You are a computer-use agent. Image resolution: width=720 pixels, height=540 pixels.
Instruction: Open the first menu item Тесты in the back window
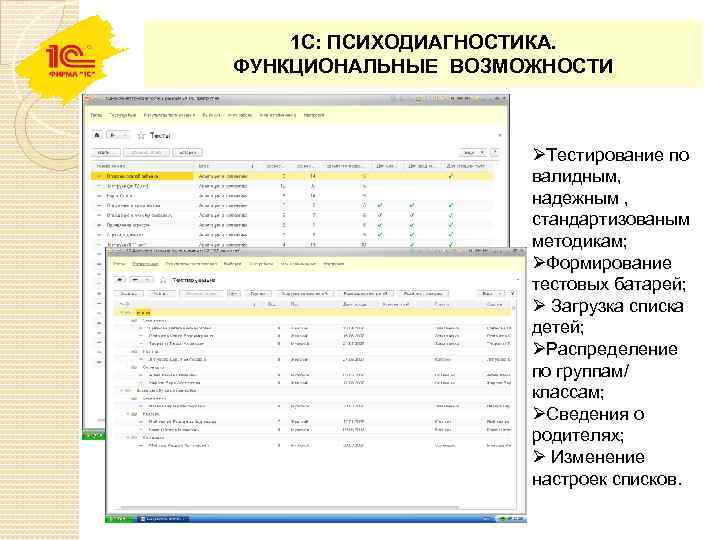tap(96, 115)
